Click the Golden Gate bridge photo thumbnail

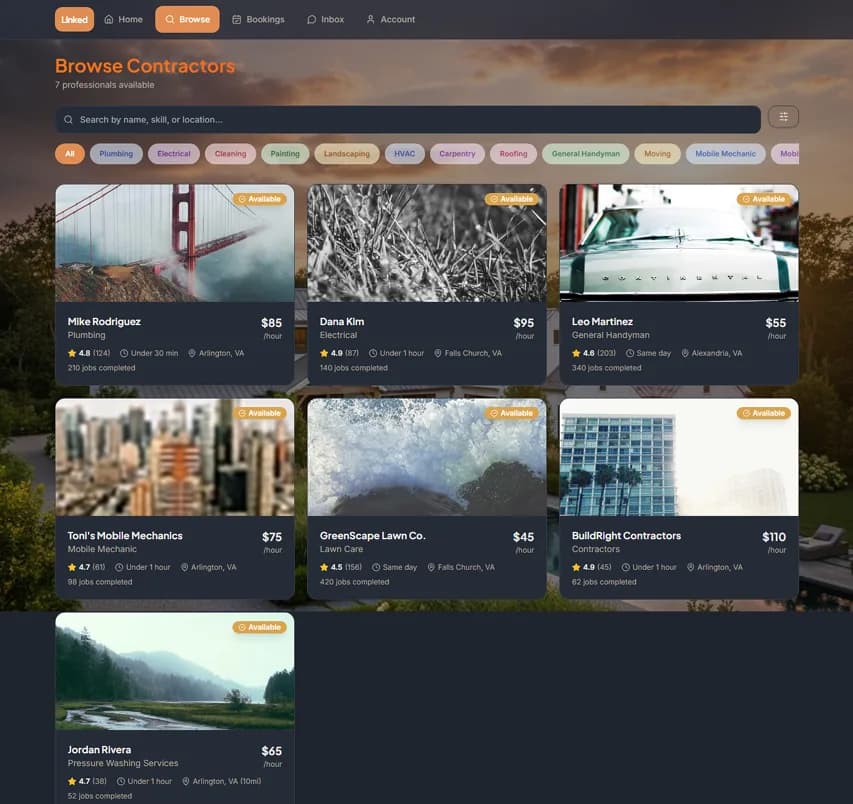175,243
